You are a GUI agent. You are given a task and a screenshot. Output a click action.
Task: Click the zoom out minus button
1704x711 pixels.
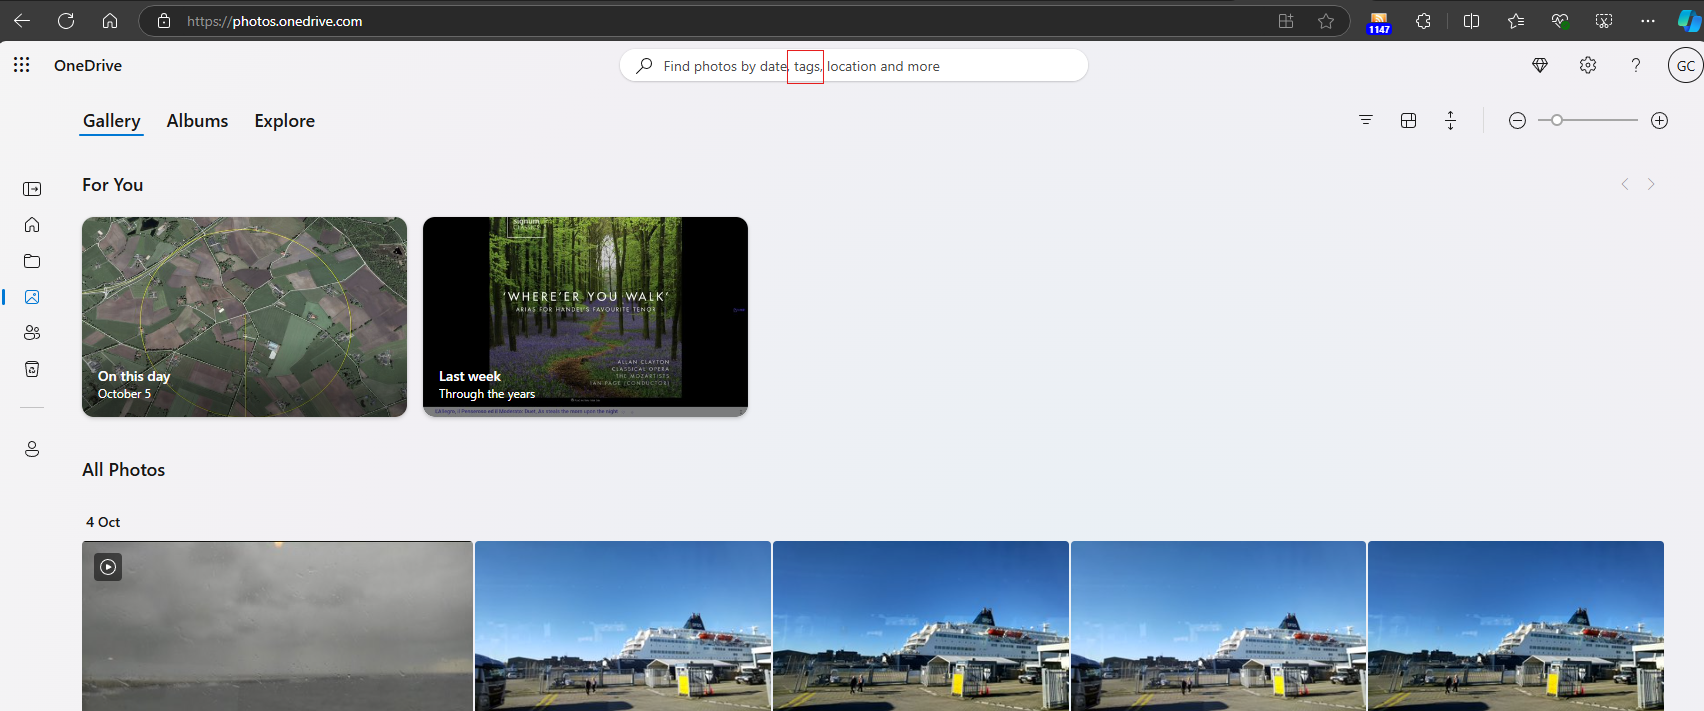(1517, 120)
